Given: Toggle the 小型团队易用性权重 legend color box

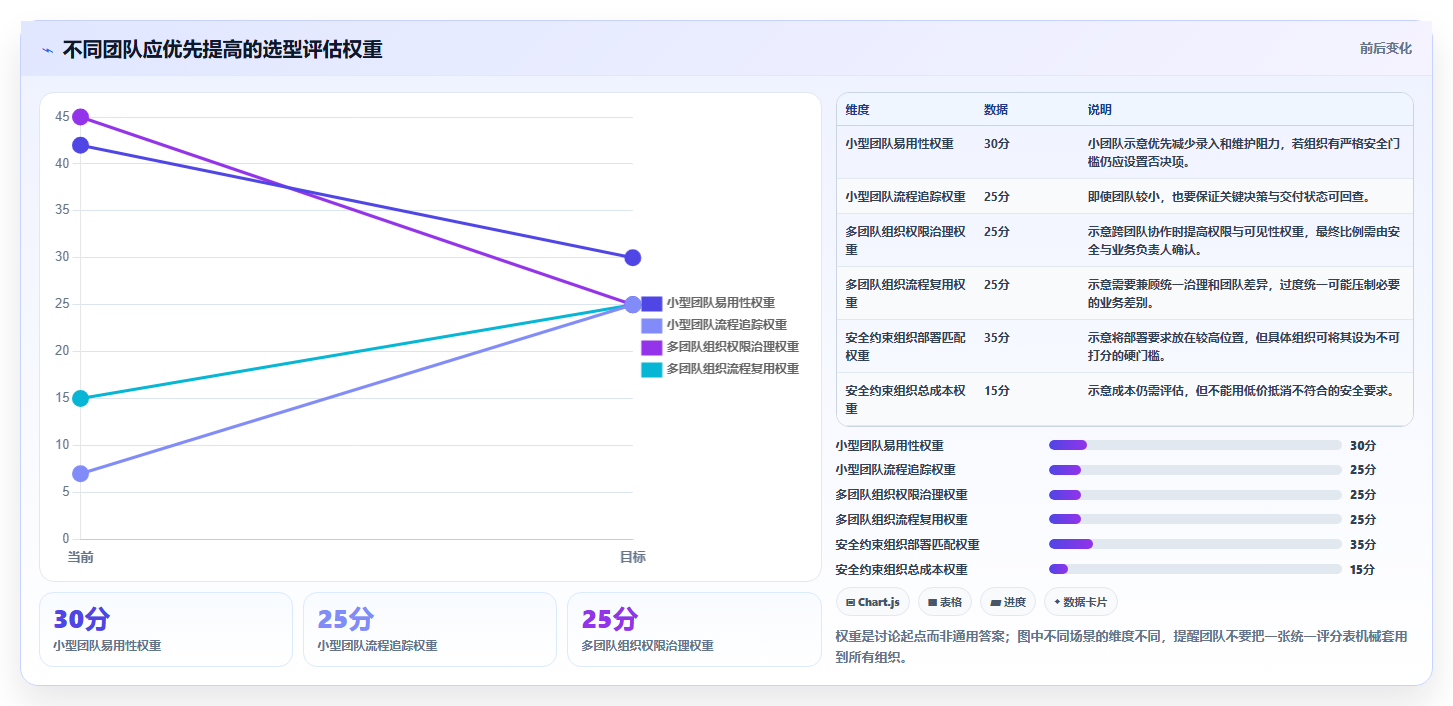Looking at the screenshot, I should click(651, 303).
